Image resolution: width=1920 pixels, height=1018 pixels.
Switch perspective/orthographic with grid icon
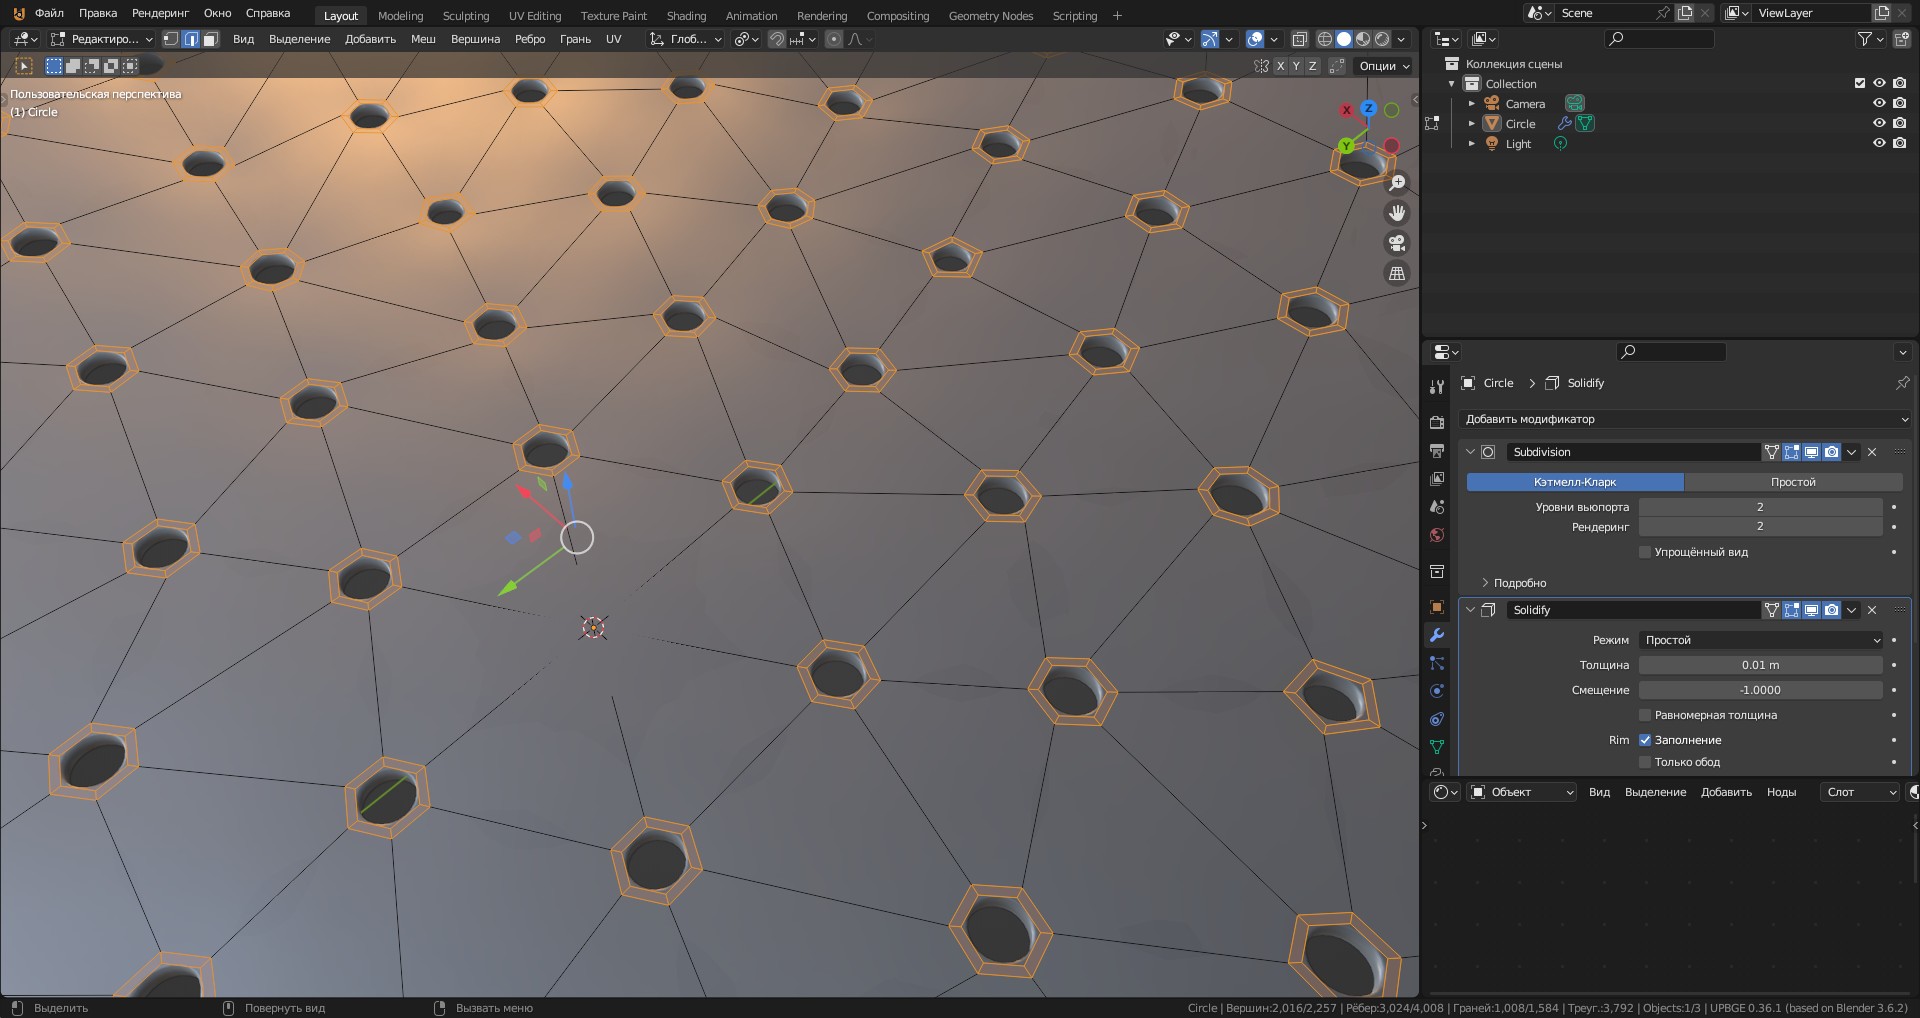pos(1397,273)
